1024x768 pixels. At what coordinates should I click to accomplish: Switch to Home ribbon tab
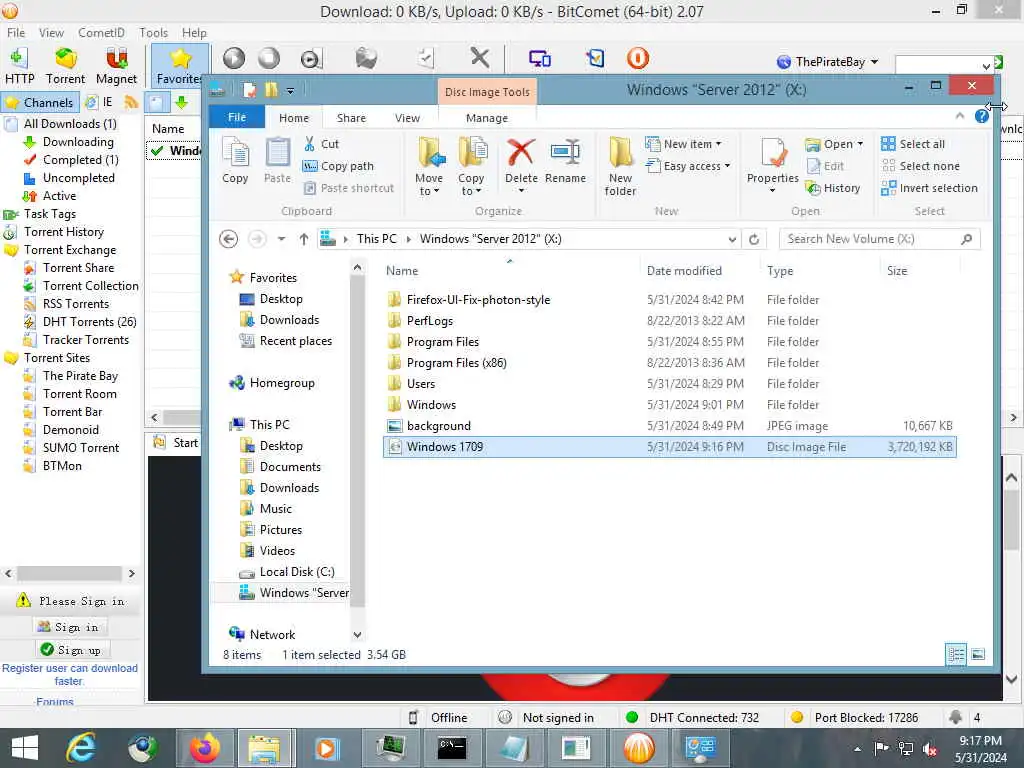coord(294,118)
